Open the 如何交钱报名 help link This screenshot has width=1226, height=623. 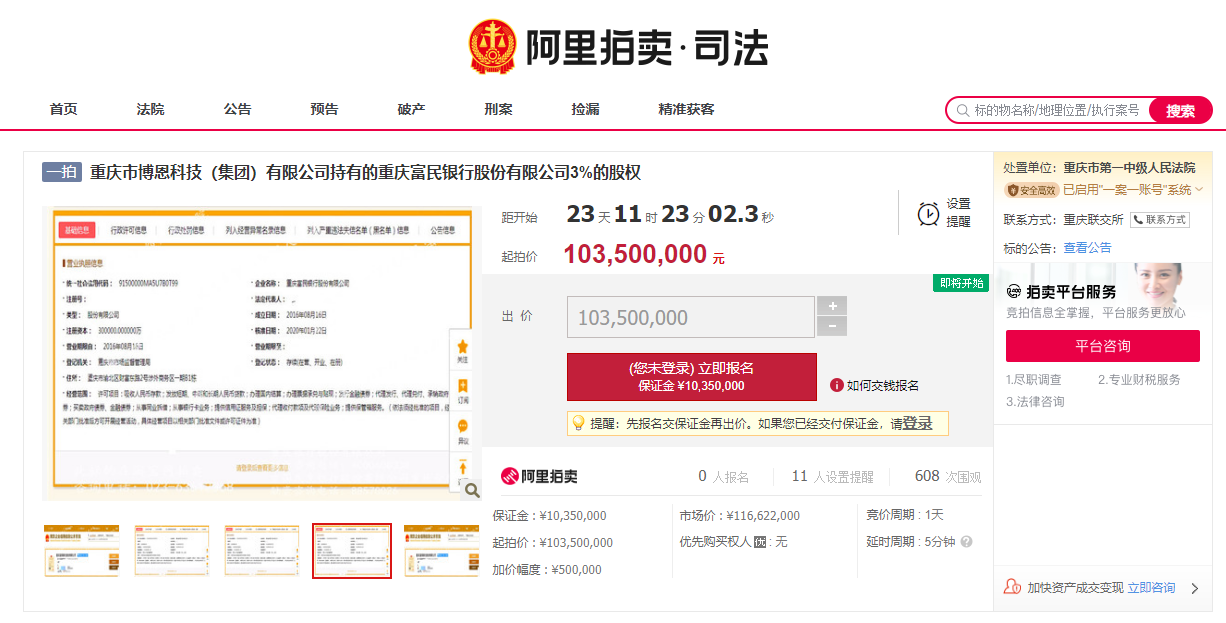pyautogui.click(x=883, y=385)
